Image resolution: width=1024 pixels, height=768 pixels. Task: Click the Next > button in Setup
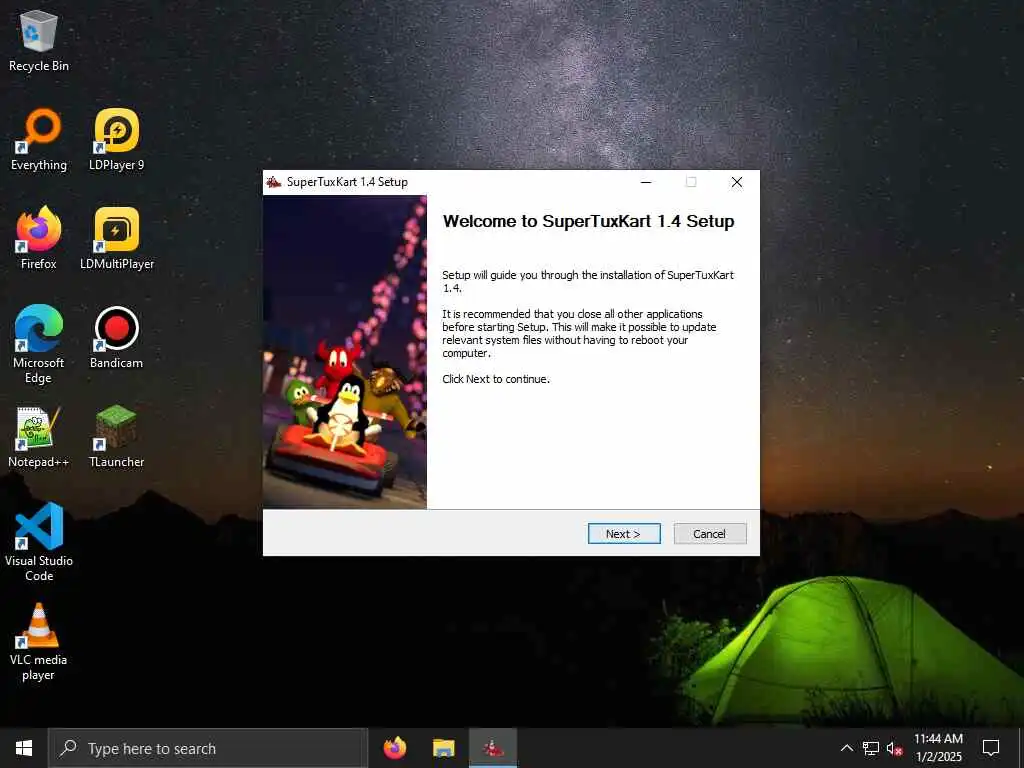pos(624,534)
